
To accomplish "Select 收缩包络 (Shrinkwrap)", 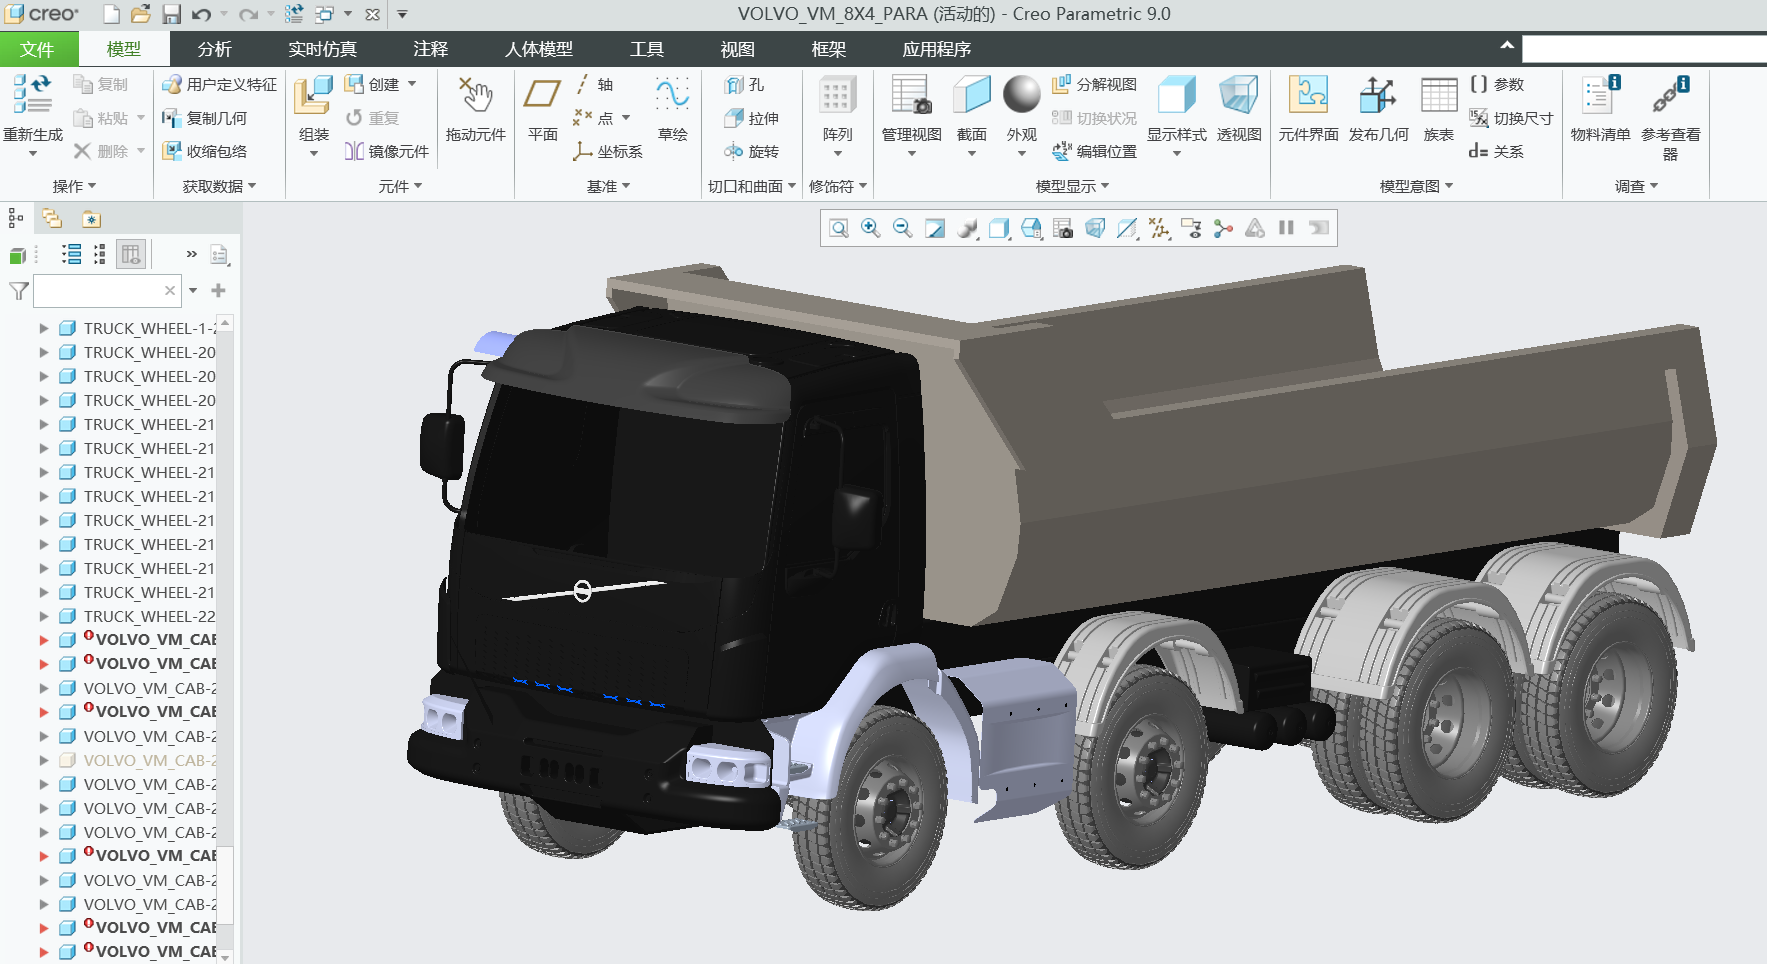I will [x=205, y=151].
